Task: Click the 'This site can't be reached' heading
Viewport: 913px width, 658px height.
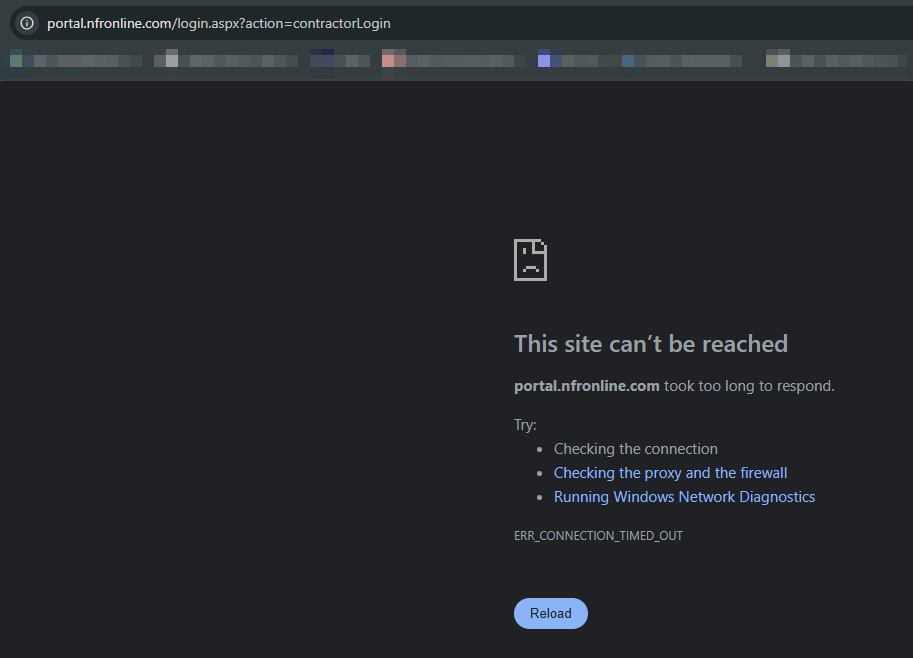Action: tap(650, 344)
